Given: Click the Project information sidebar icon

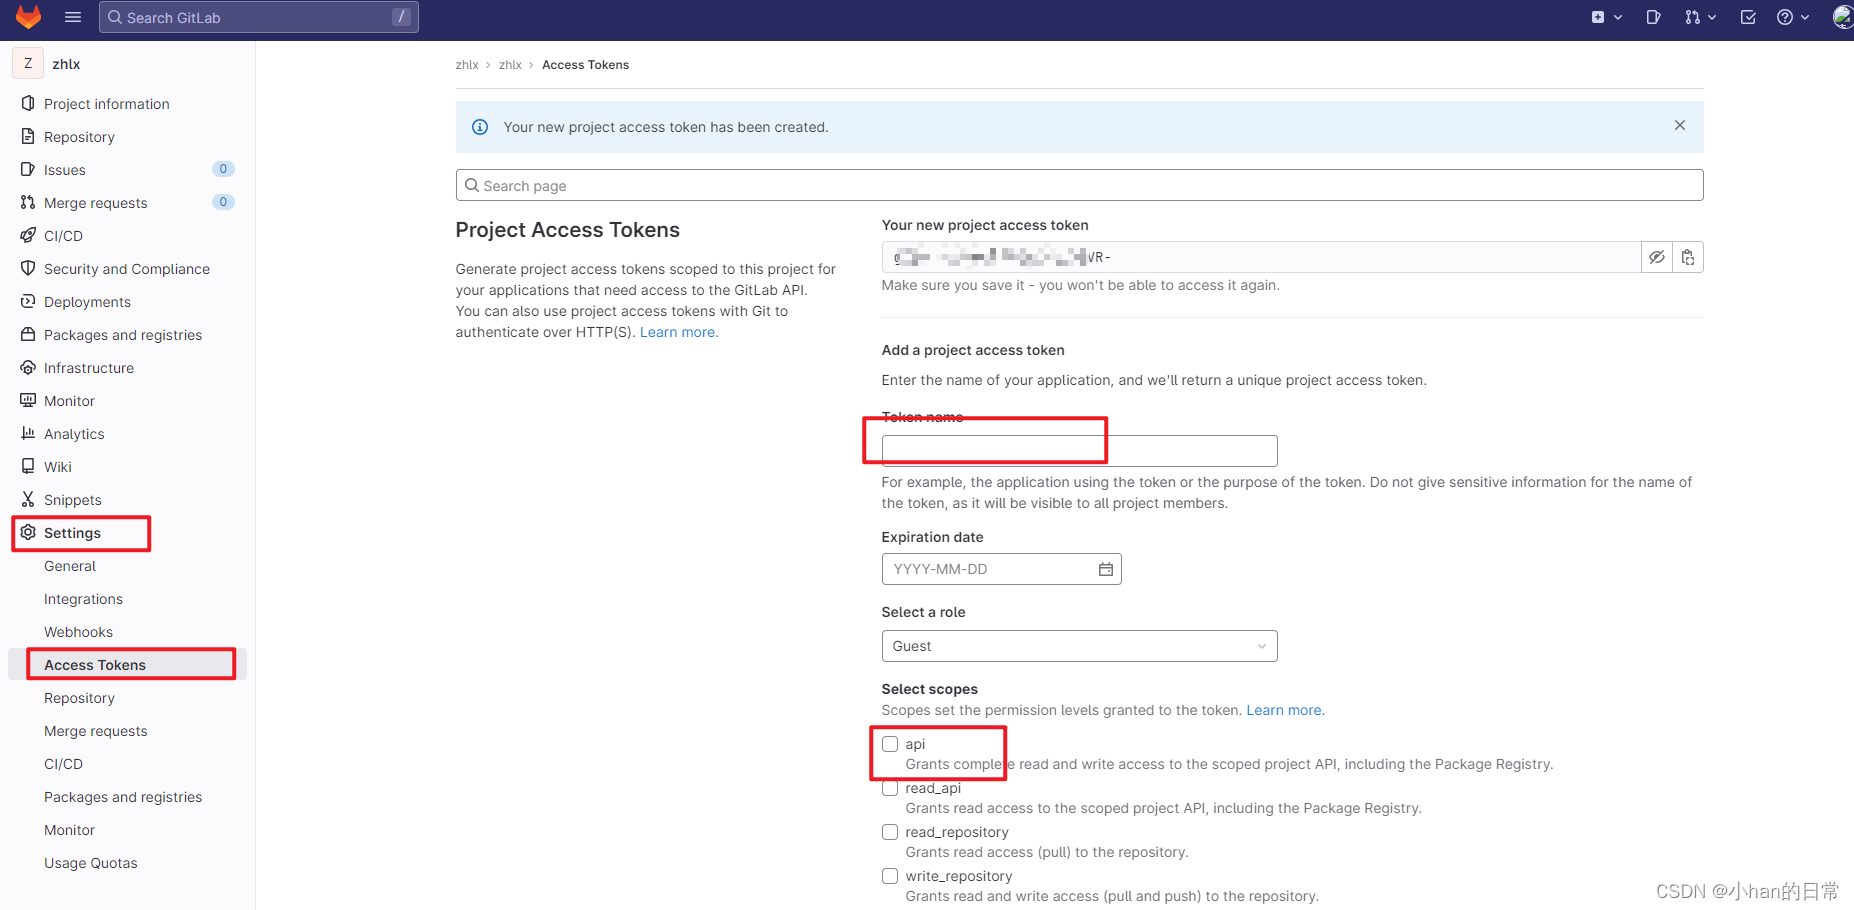Looking at the screenshot, I should pos(28,103).
